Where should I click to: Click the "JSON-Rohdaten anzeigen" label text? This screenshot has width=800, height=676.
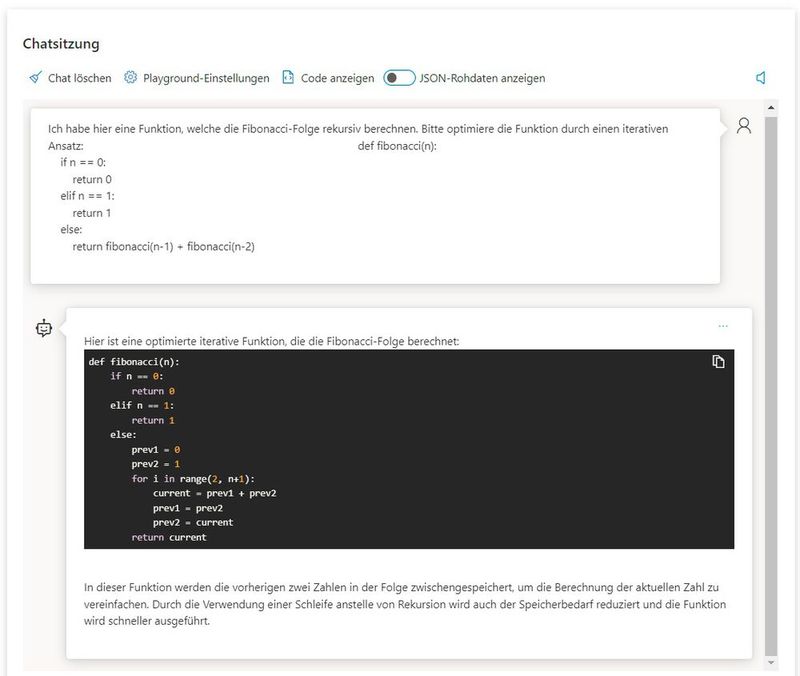[483, 78]
